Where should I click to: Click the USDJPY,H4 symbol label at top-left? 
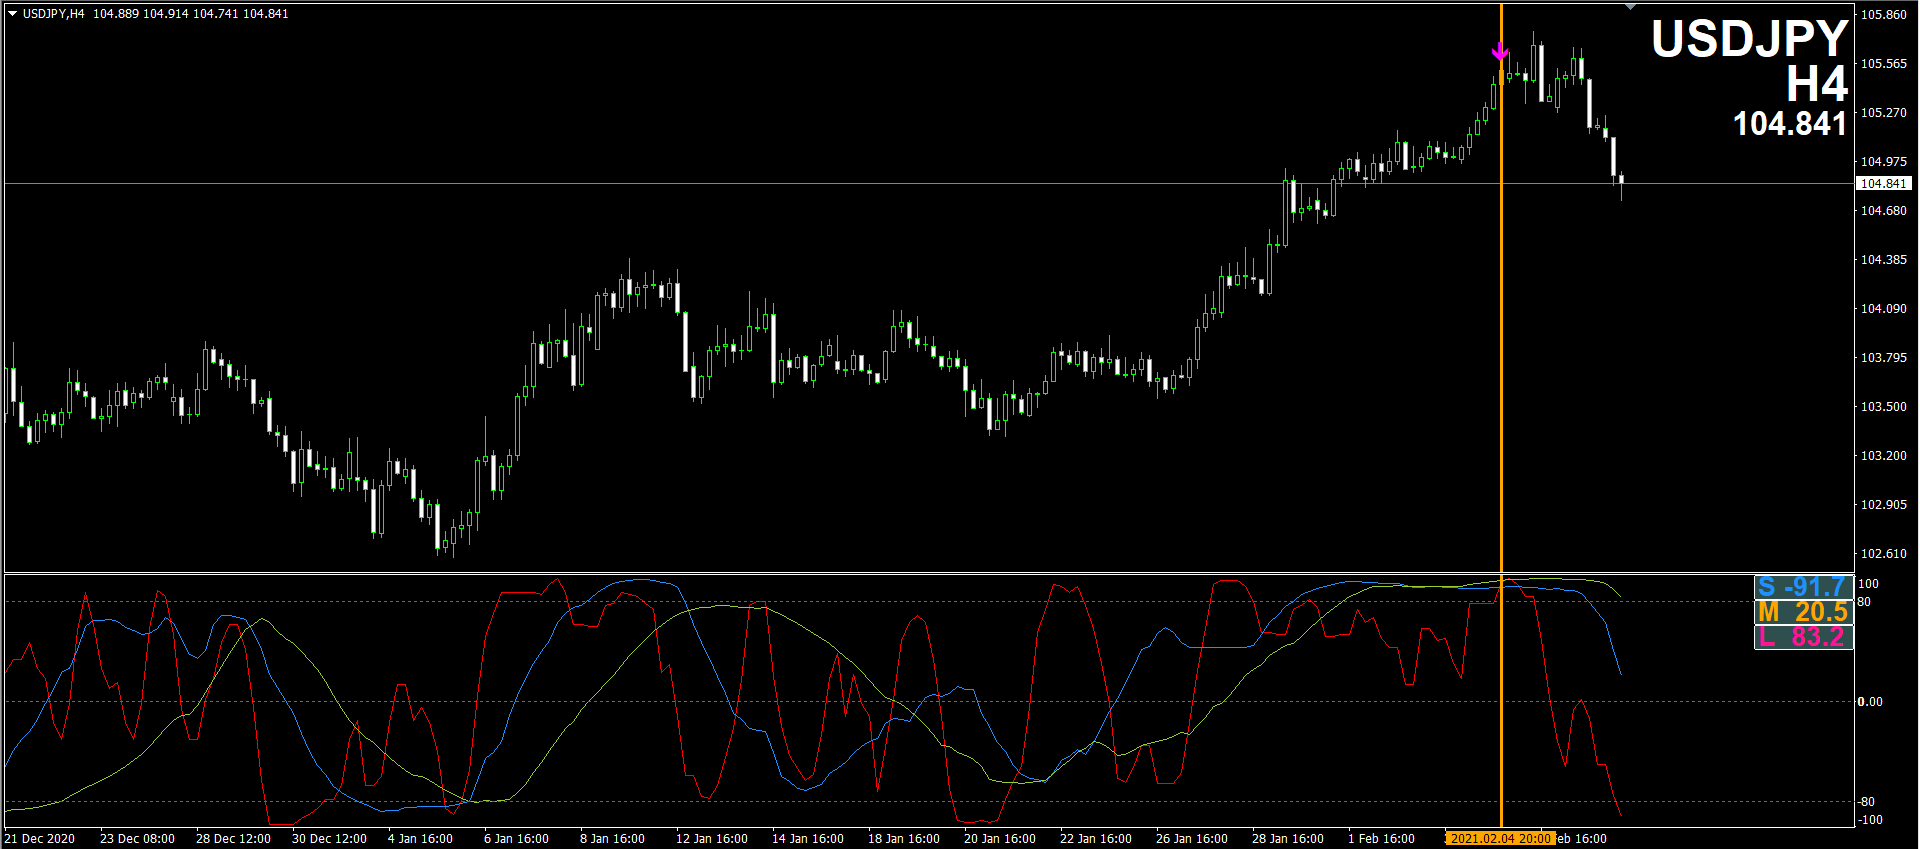(x=54, y=14)
